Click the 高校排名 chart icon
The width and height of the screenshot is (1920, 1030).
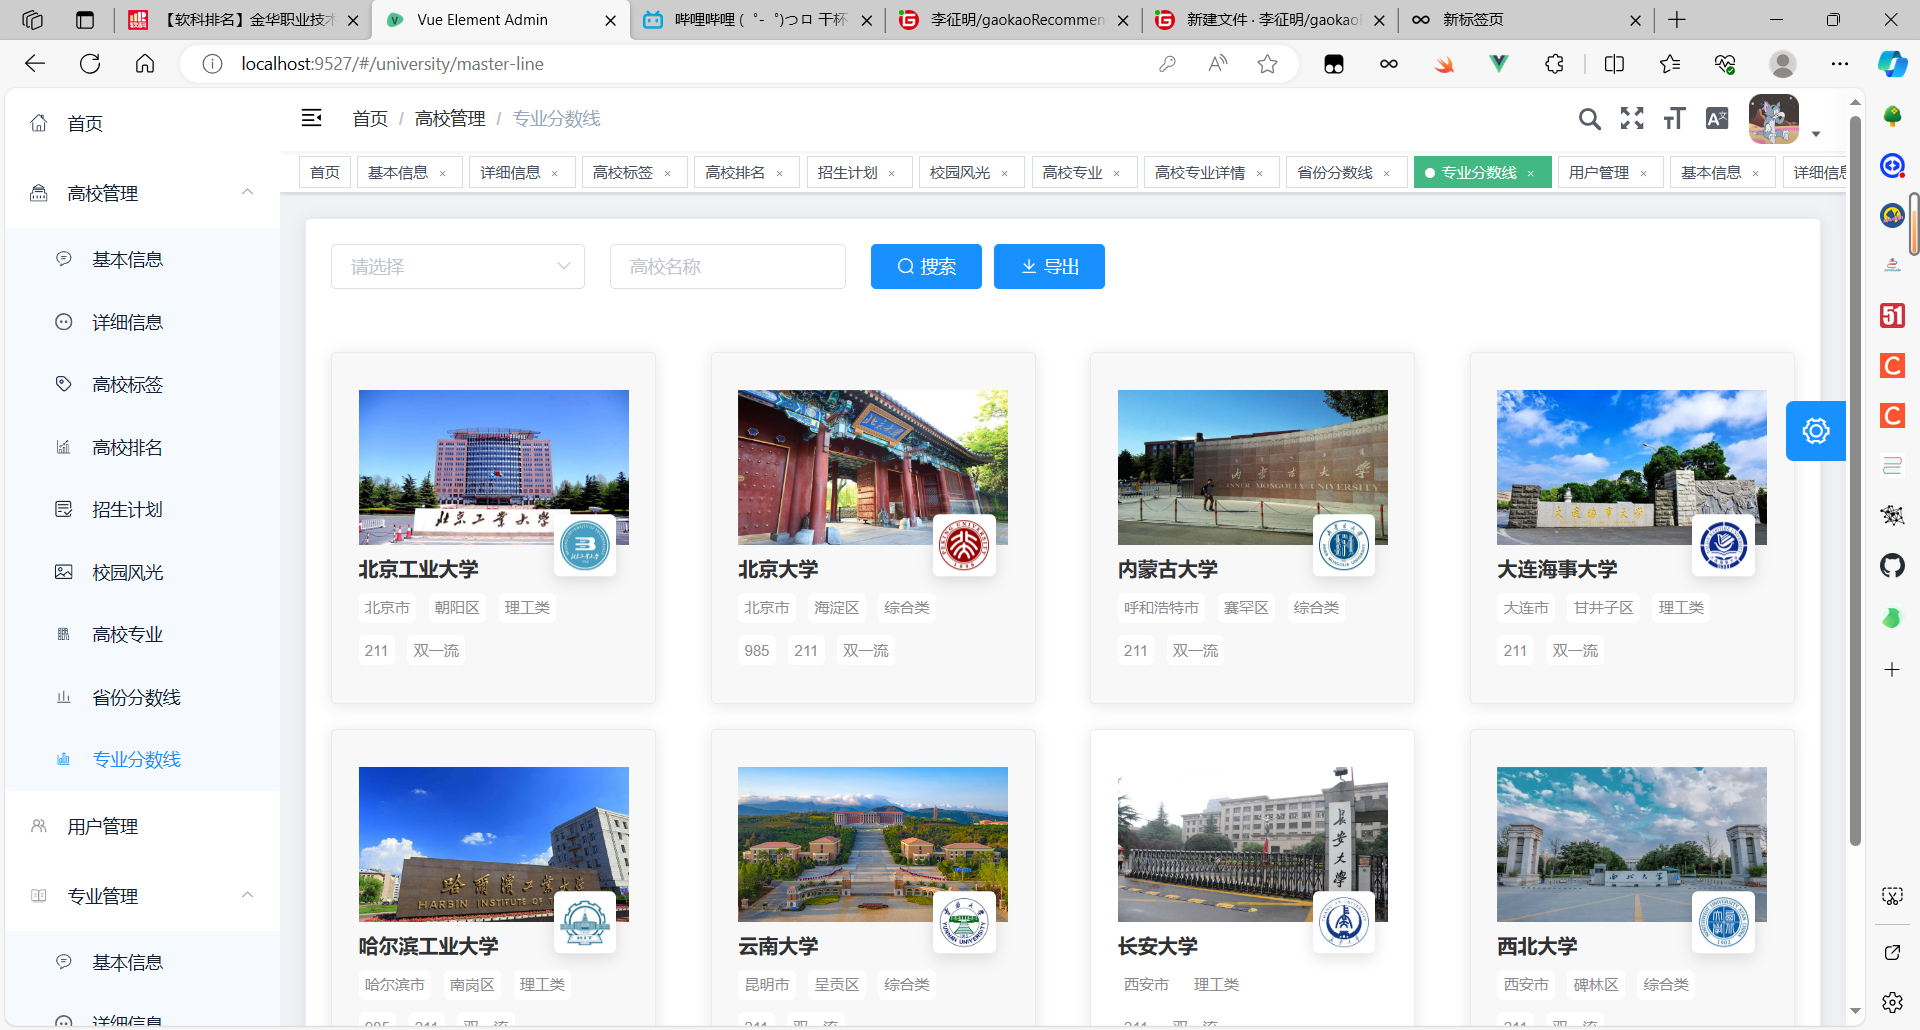pyautogui.click(x=64, y=447)
